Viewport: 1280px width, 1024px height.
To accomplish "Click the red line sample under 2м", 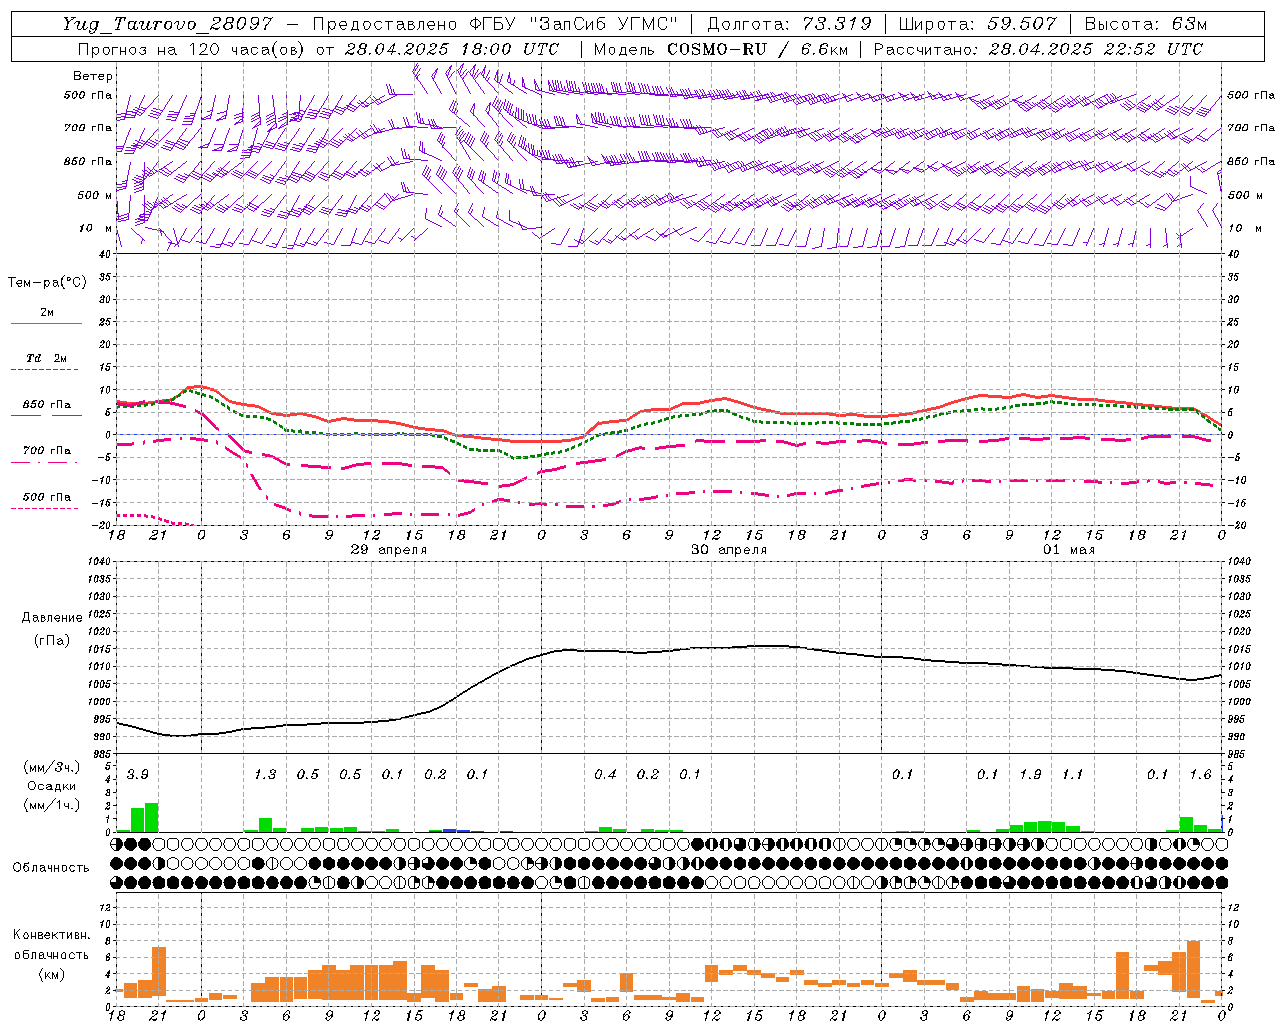I will pyautogui.click(x=47, y=323).
